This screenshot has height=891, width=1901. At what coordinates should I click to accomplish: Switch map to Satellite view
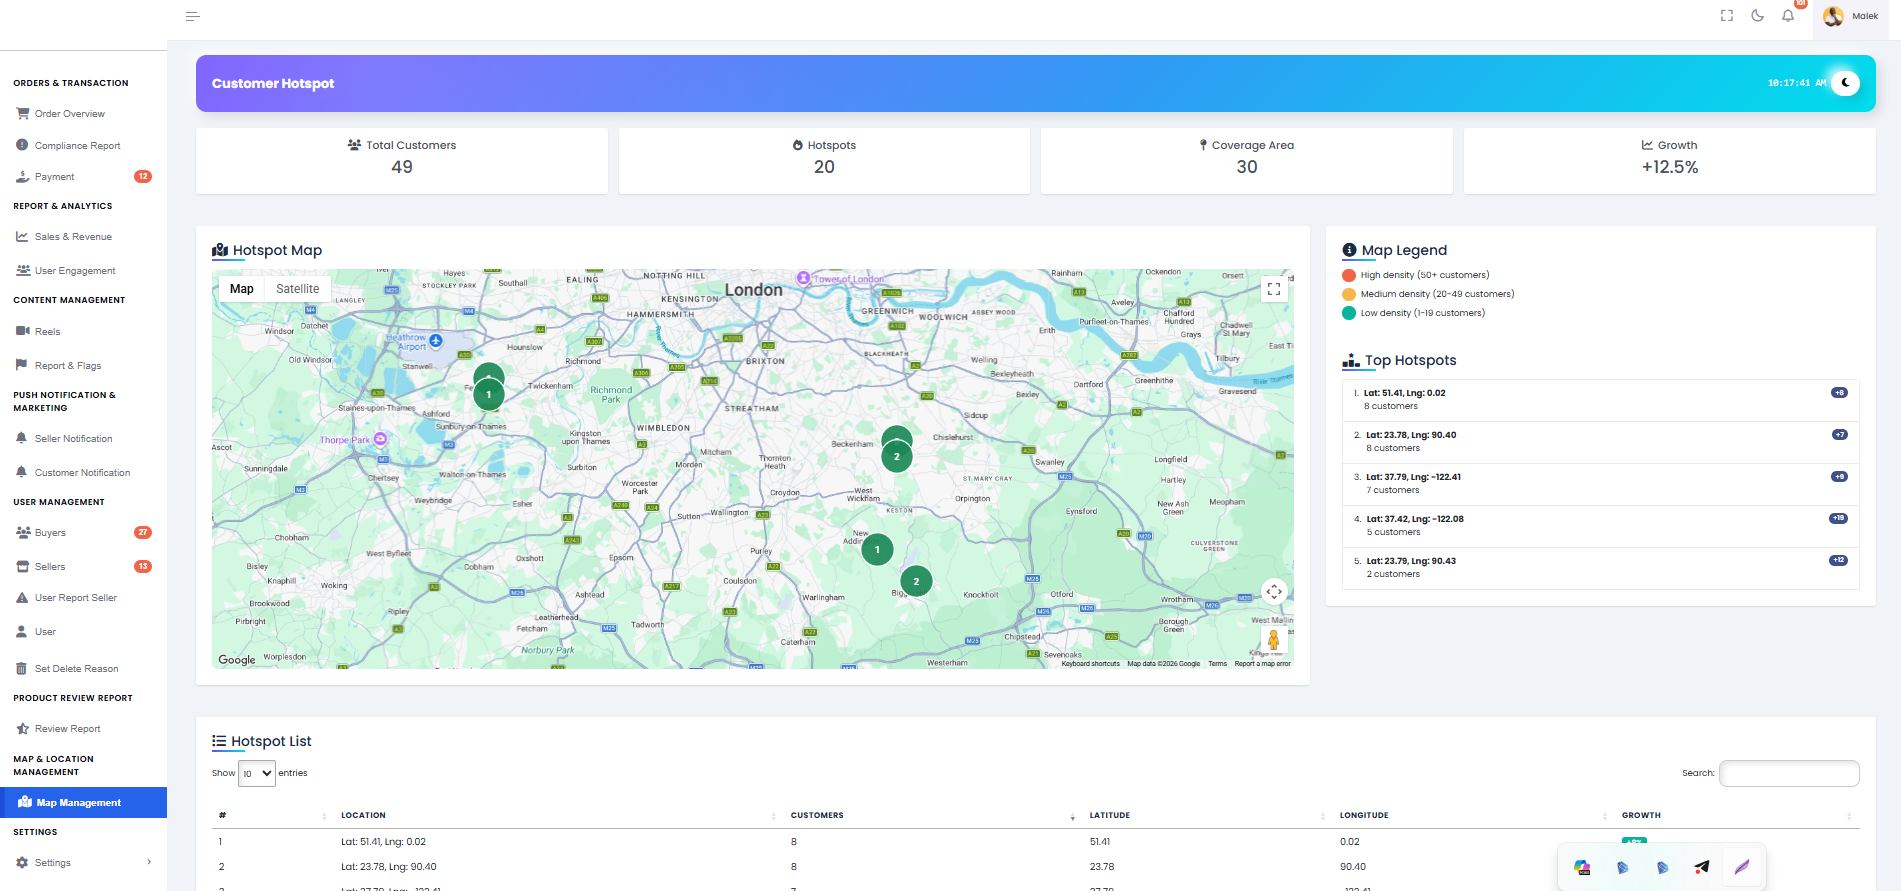tap(298, 289)
